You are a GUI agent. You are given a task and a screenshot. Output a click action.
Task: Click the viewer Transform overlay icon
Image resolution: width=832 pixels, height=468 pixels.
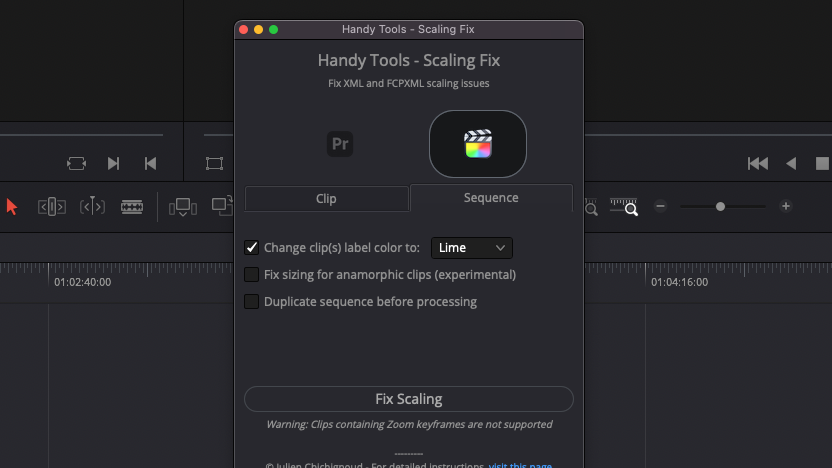(x=214, y=163)
